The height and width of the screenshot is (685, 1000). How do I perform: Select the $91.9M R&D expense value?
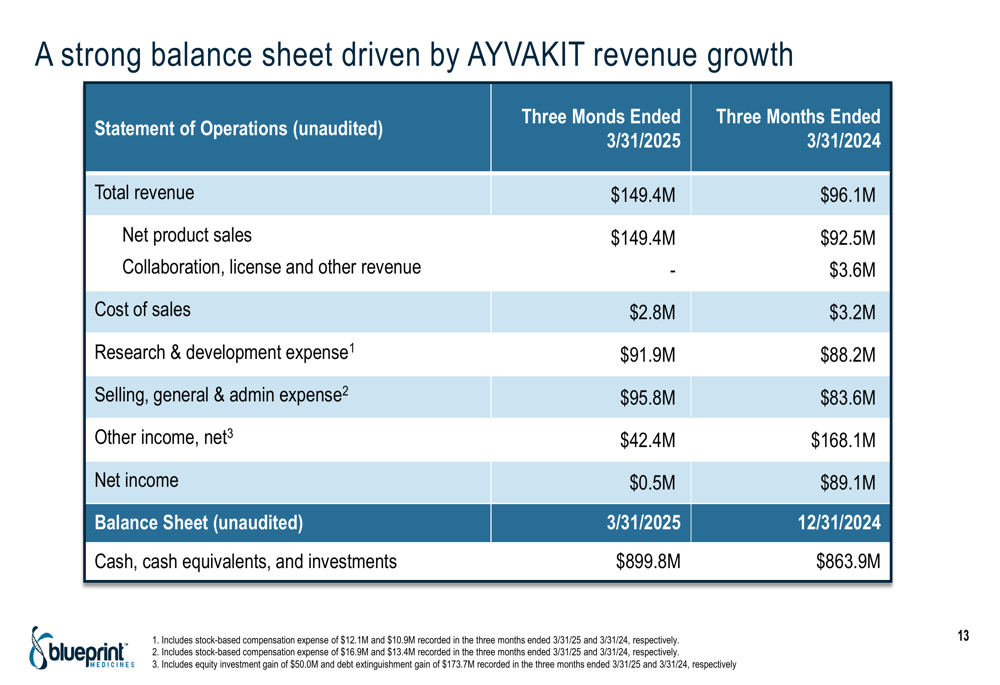(x=647, y=355)
